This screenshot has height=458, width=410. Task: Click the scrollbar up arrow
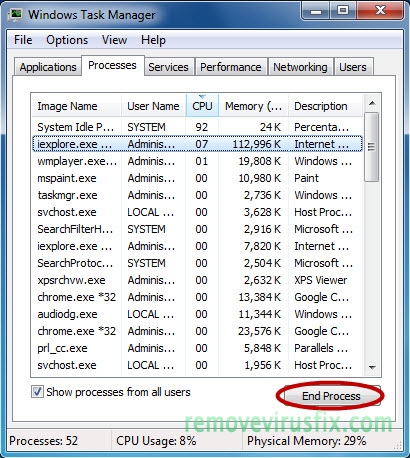[372, 103]
